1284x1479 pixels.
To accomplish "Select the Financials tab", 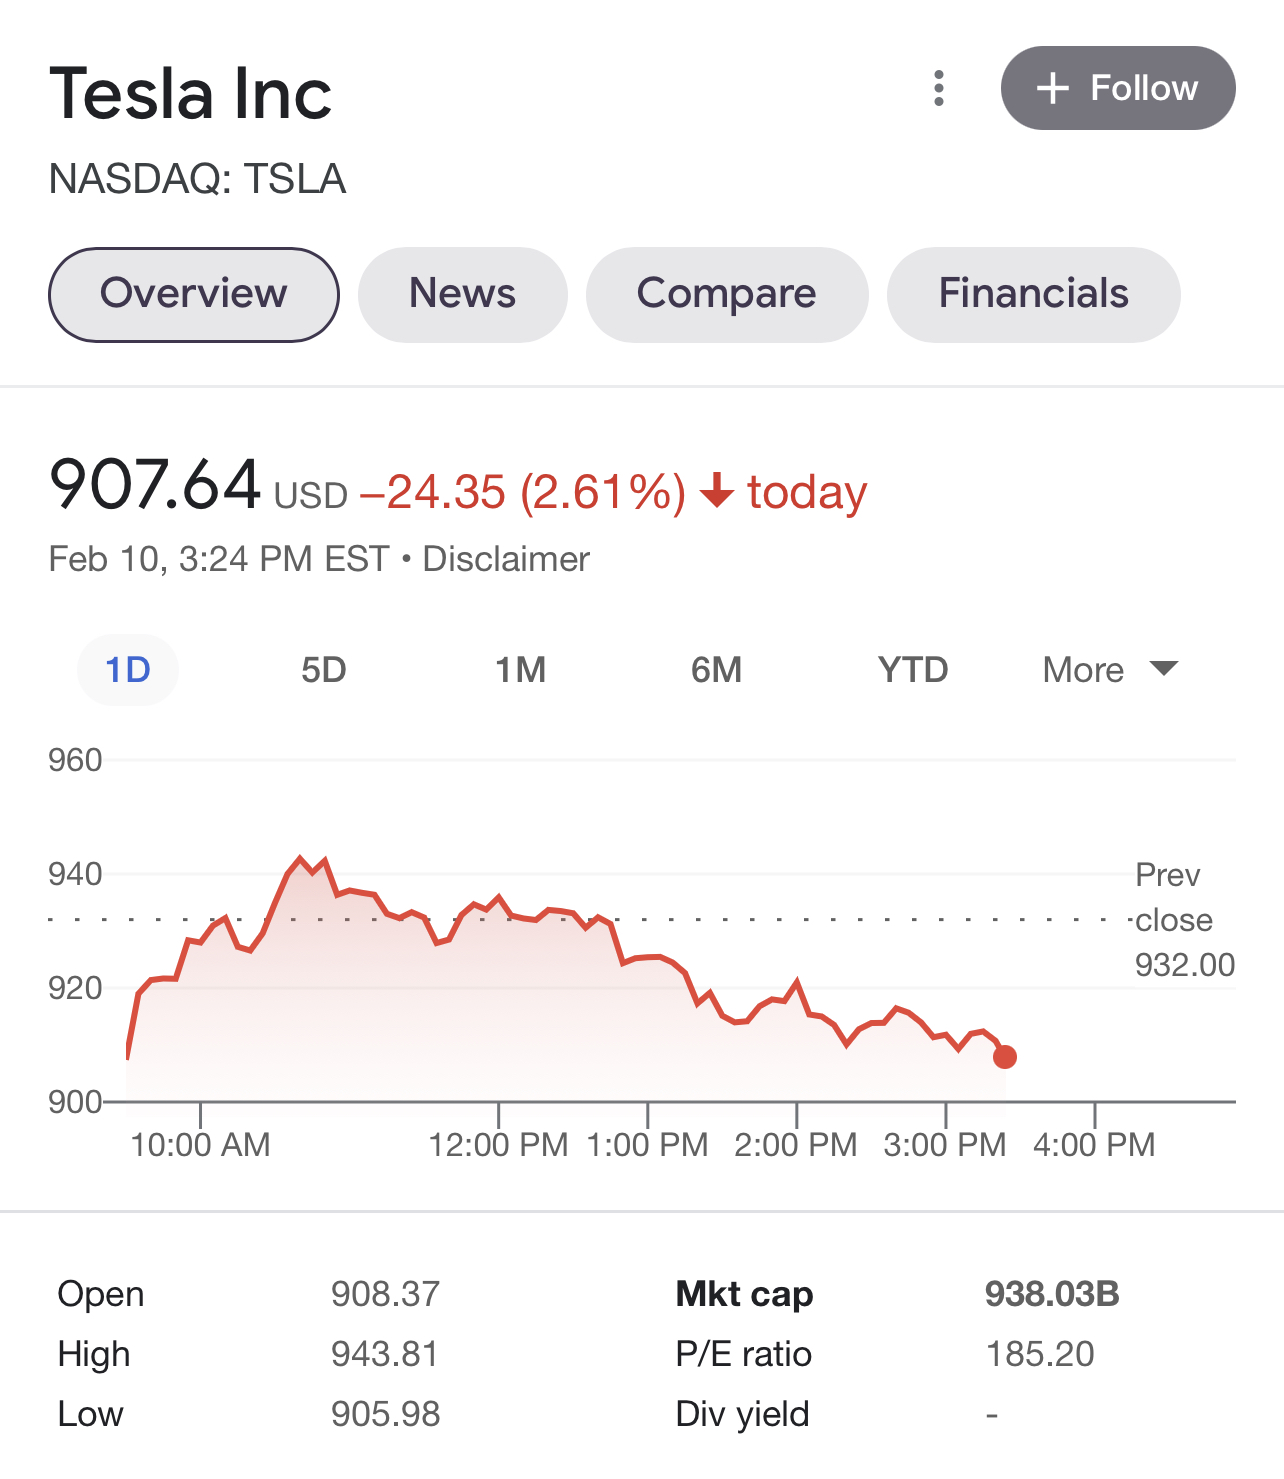I will coord(1034,294).
